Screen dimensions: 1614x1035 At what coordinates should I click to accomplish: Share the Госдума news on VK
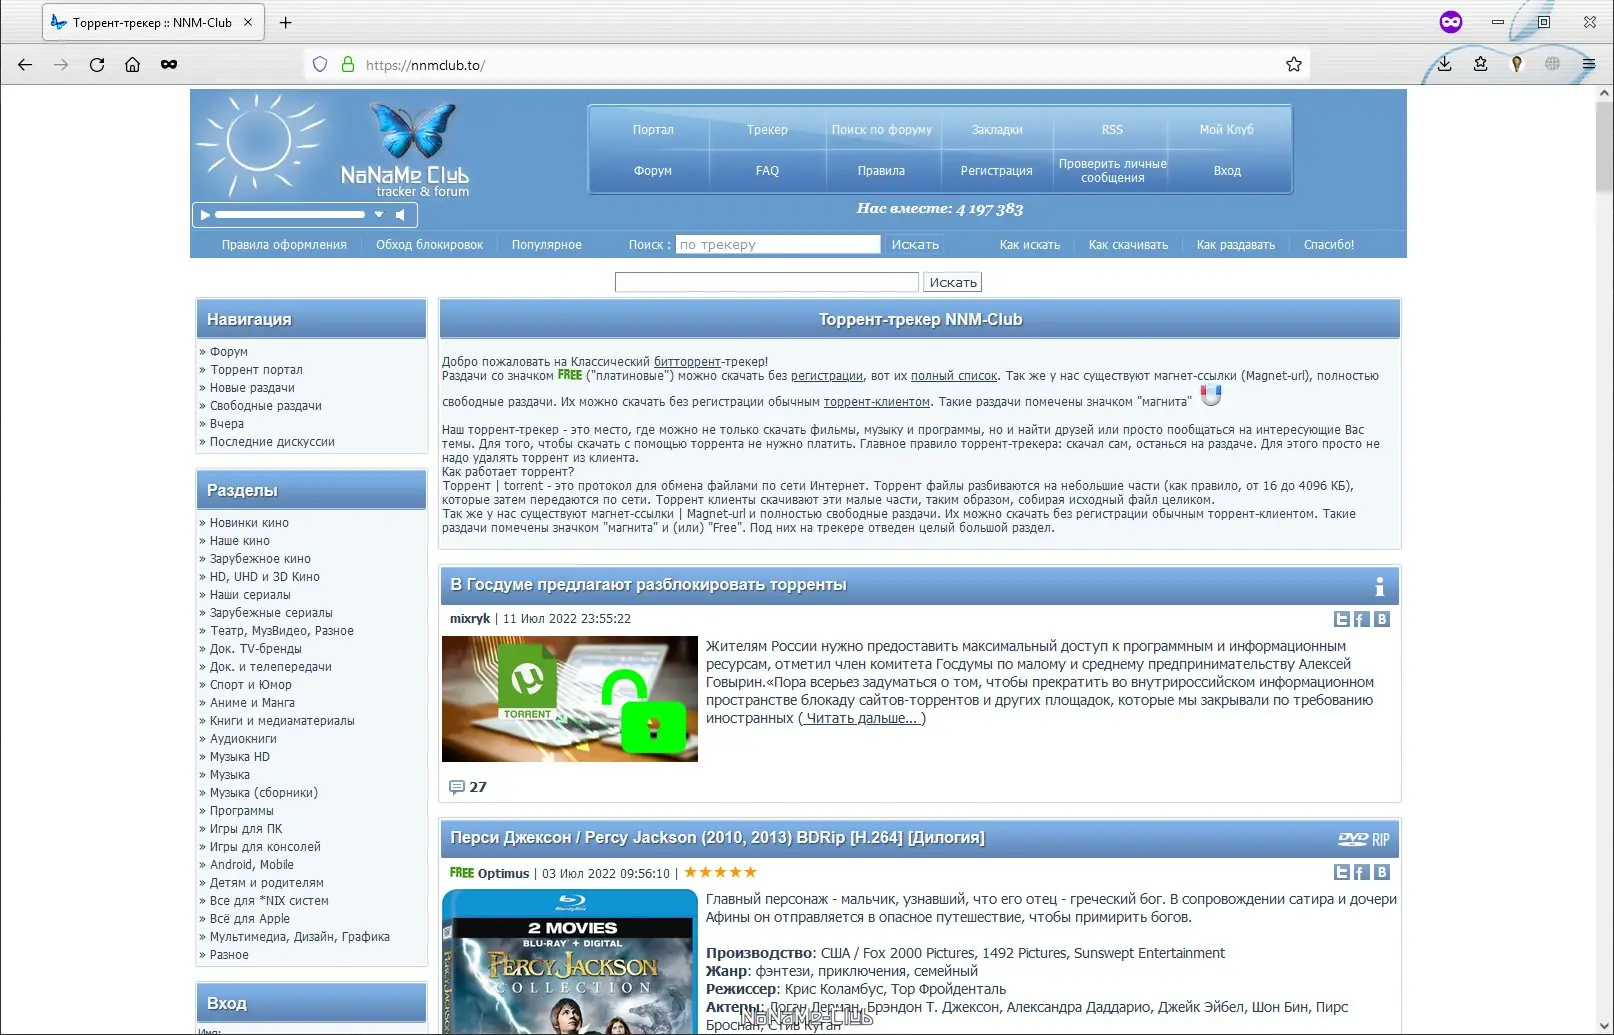coord(1382,620)
